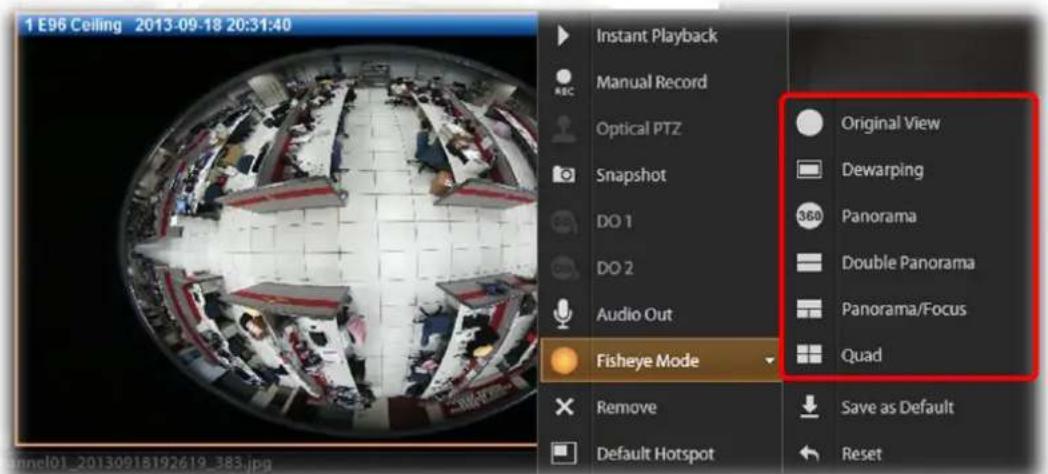Click the Original View circle icon
The height and width of the screenshot is (474, 1048).
point(809,124)
